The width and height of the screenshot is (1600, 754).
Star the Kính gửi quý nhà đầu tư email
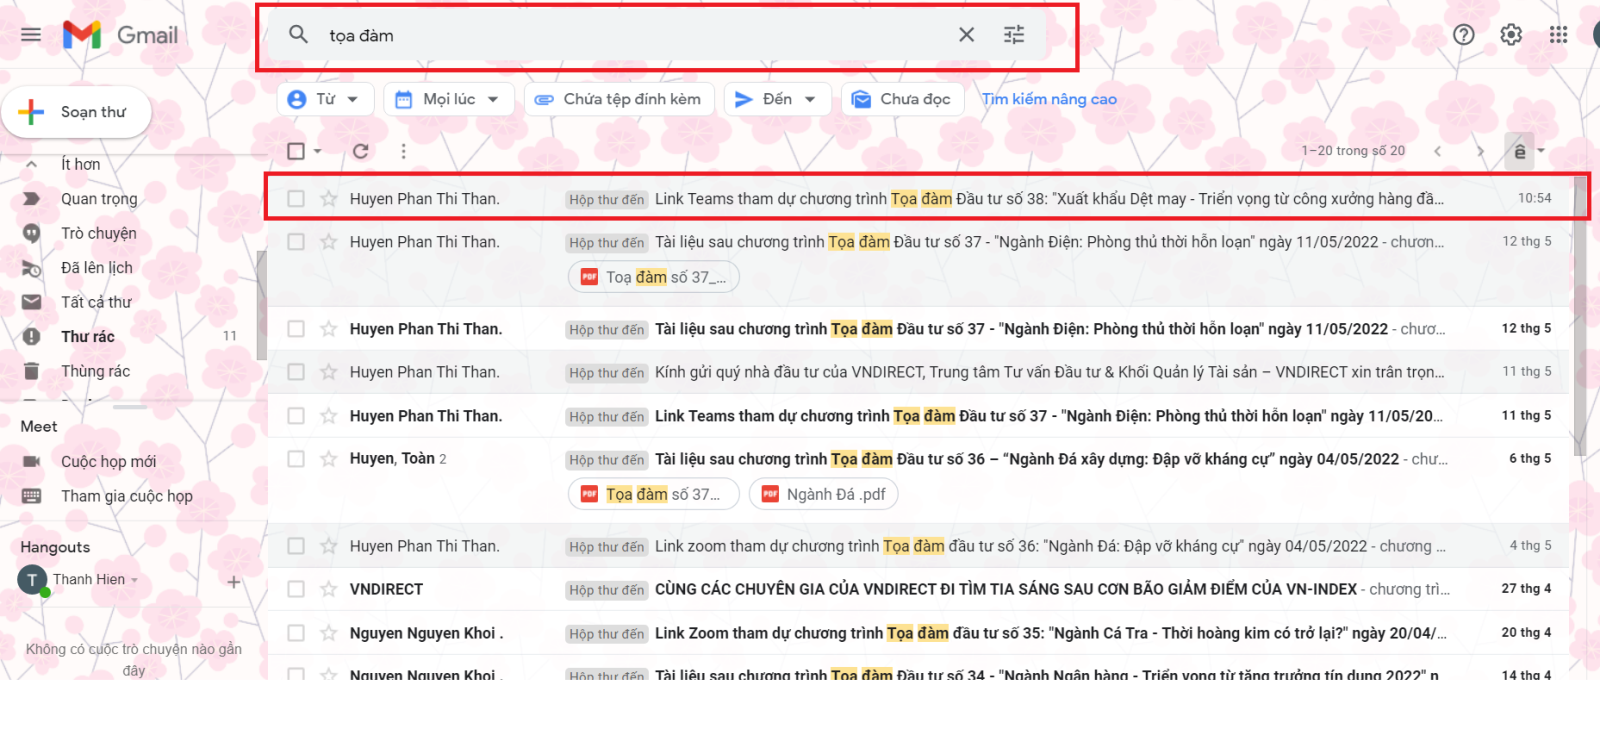coord(328,372)
